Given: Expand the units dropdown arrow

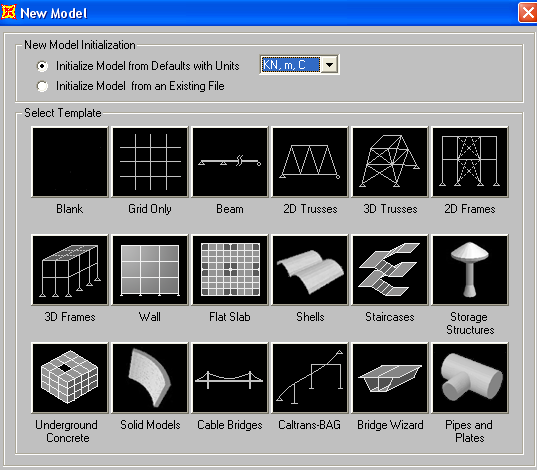Looking at the screenshot, I should [x=330, y=64].
